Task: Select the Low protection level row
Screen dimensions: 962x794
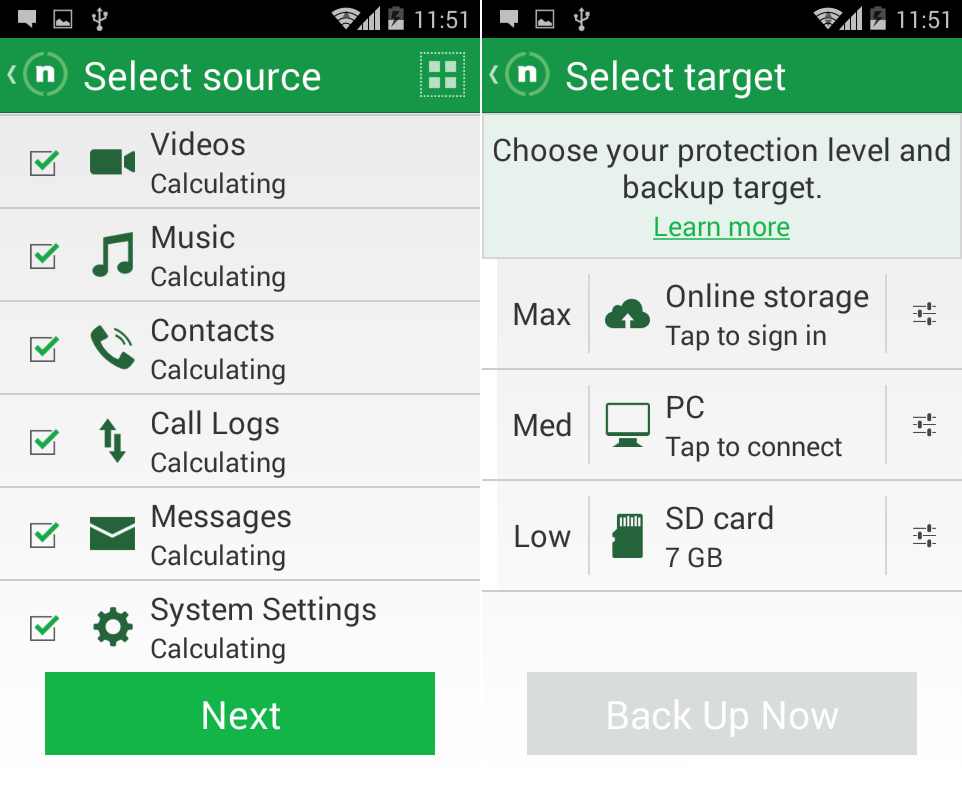Action: click(x=722, y=536)
